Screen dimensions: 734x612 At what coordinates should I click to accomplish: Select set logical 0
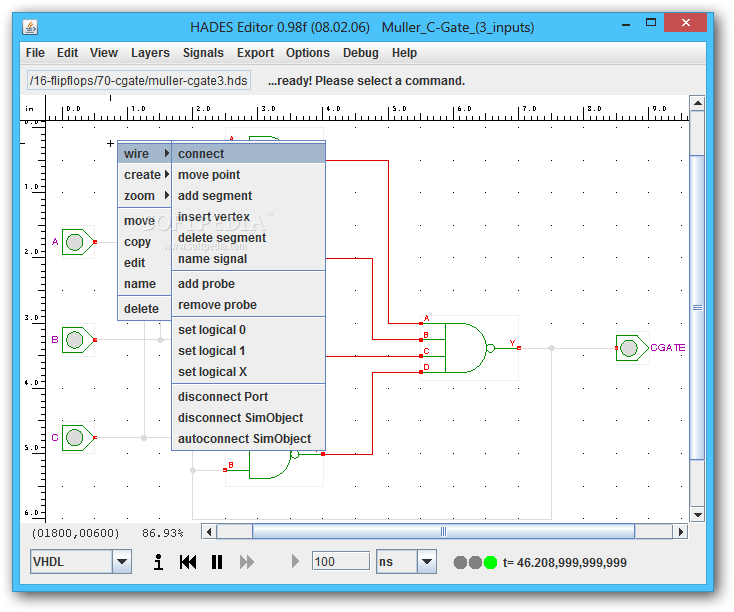click(249, 330)
